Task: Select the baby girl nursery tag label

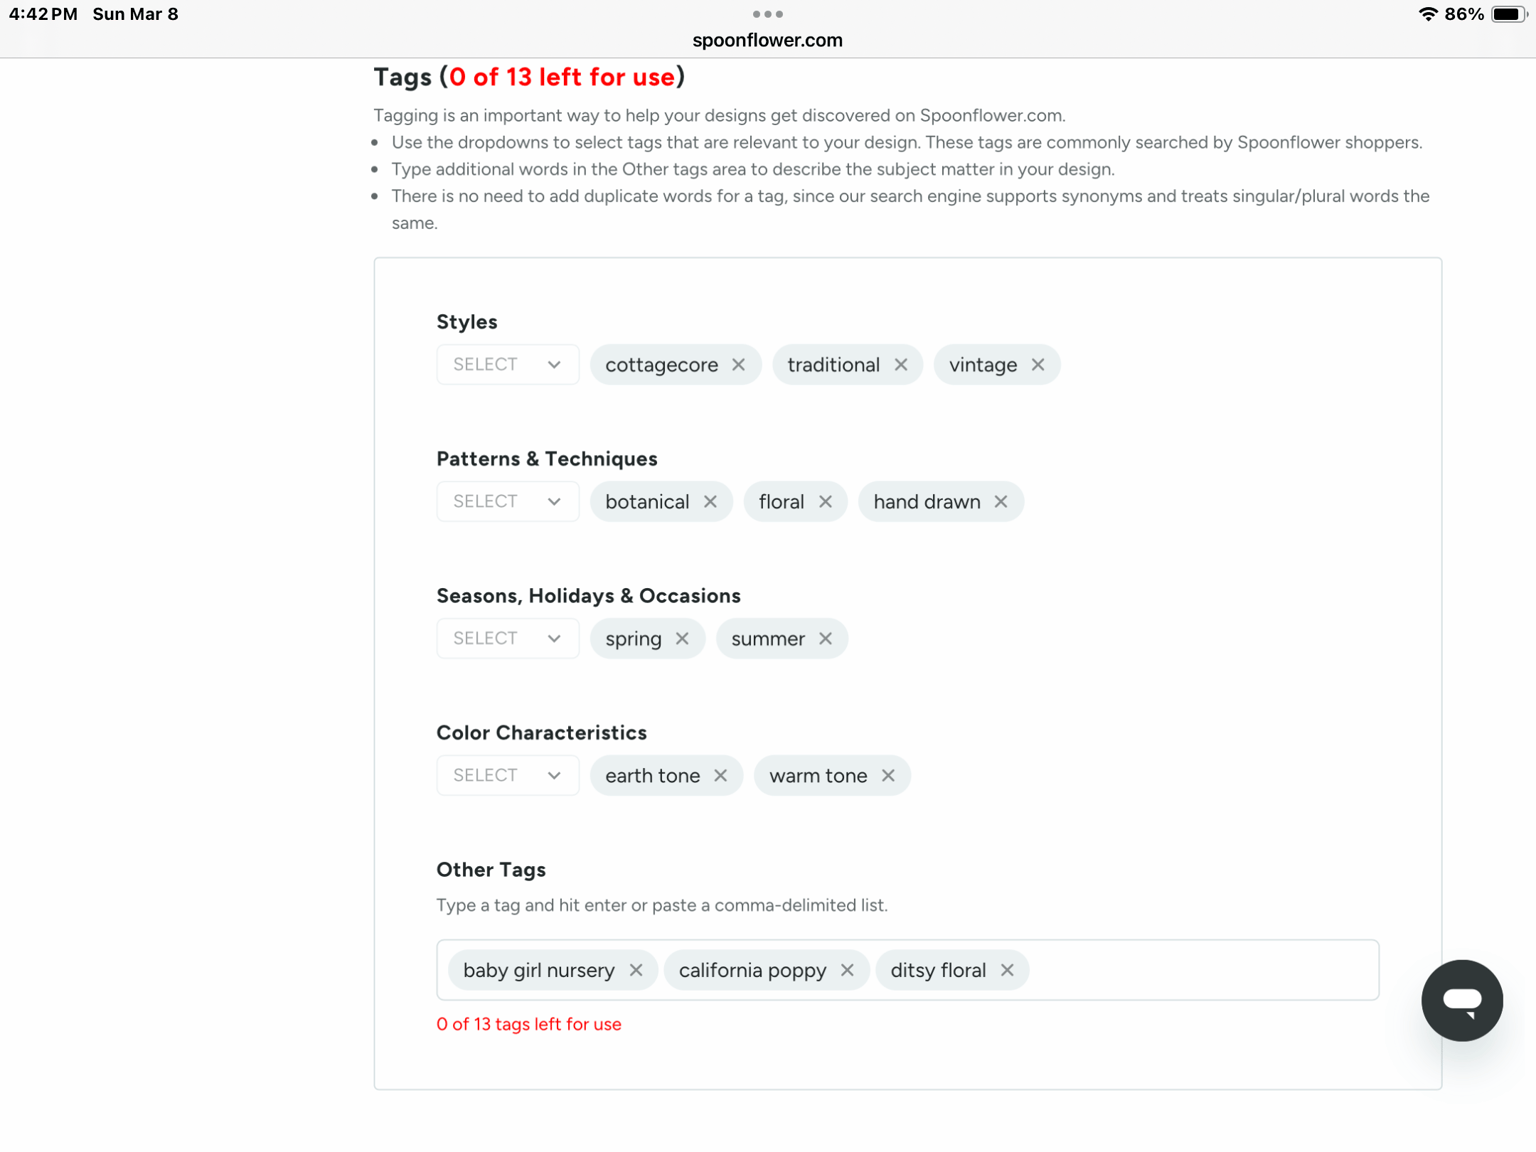Action: [539, 970]
